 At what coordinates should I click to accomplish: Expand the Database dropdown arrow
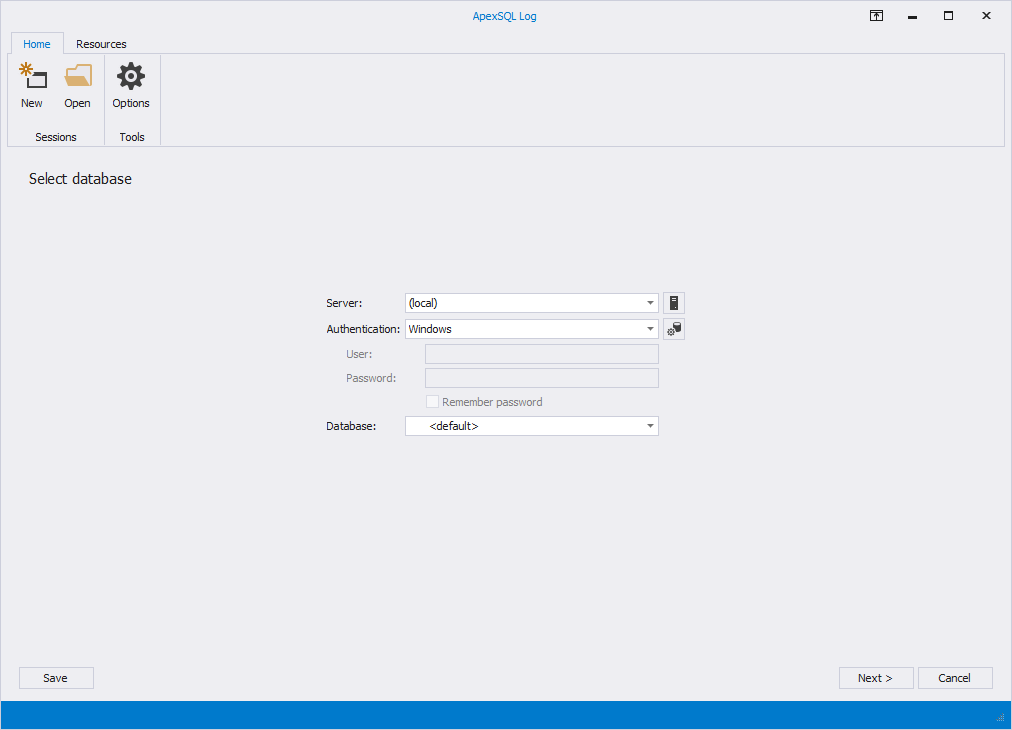click(650, 426)
